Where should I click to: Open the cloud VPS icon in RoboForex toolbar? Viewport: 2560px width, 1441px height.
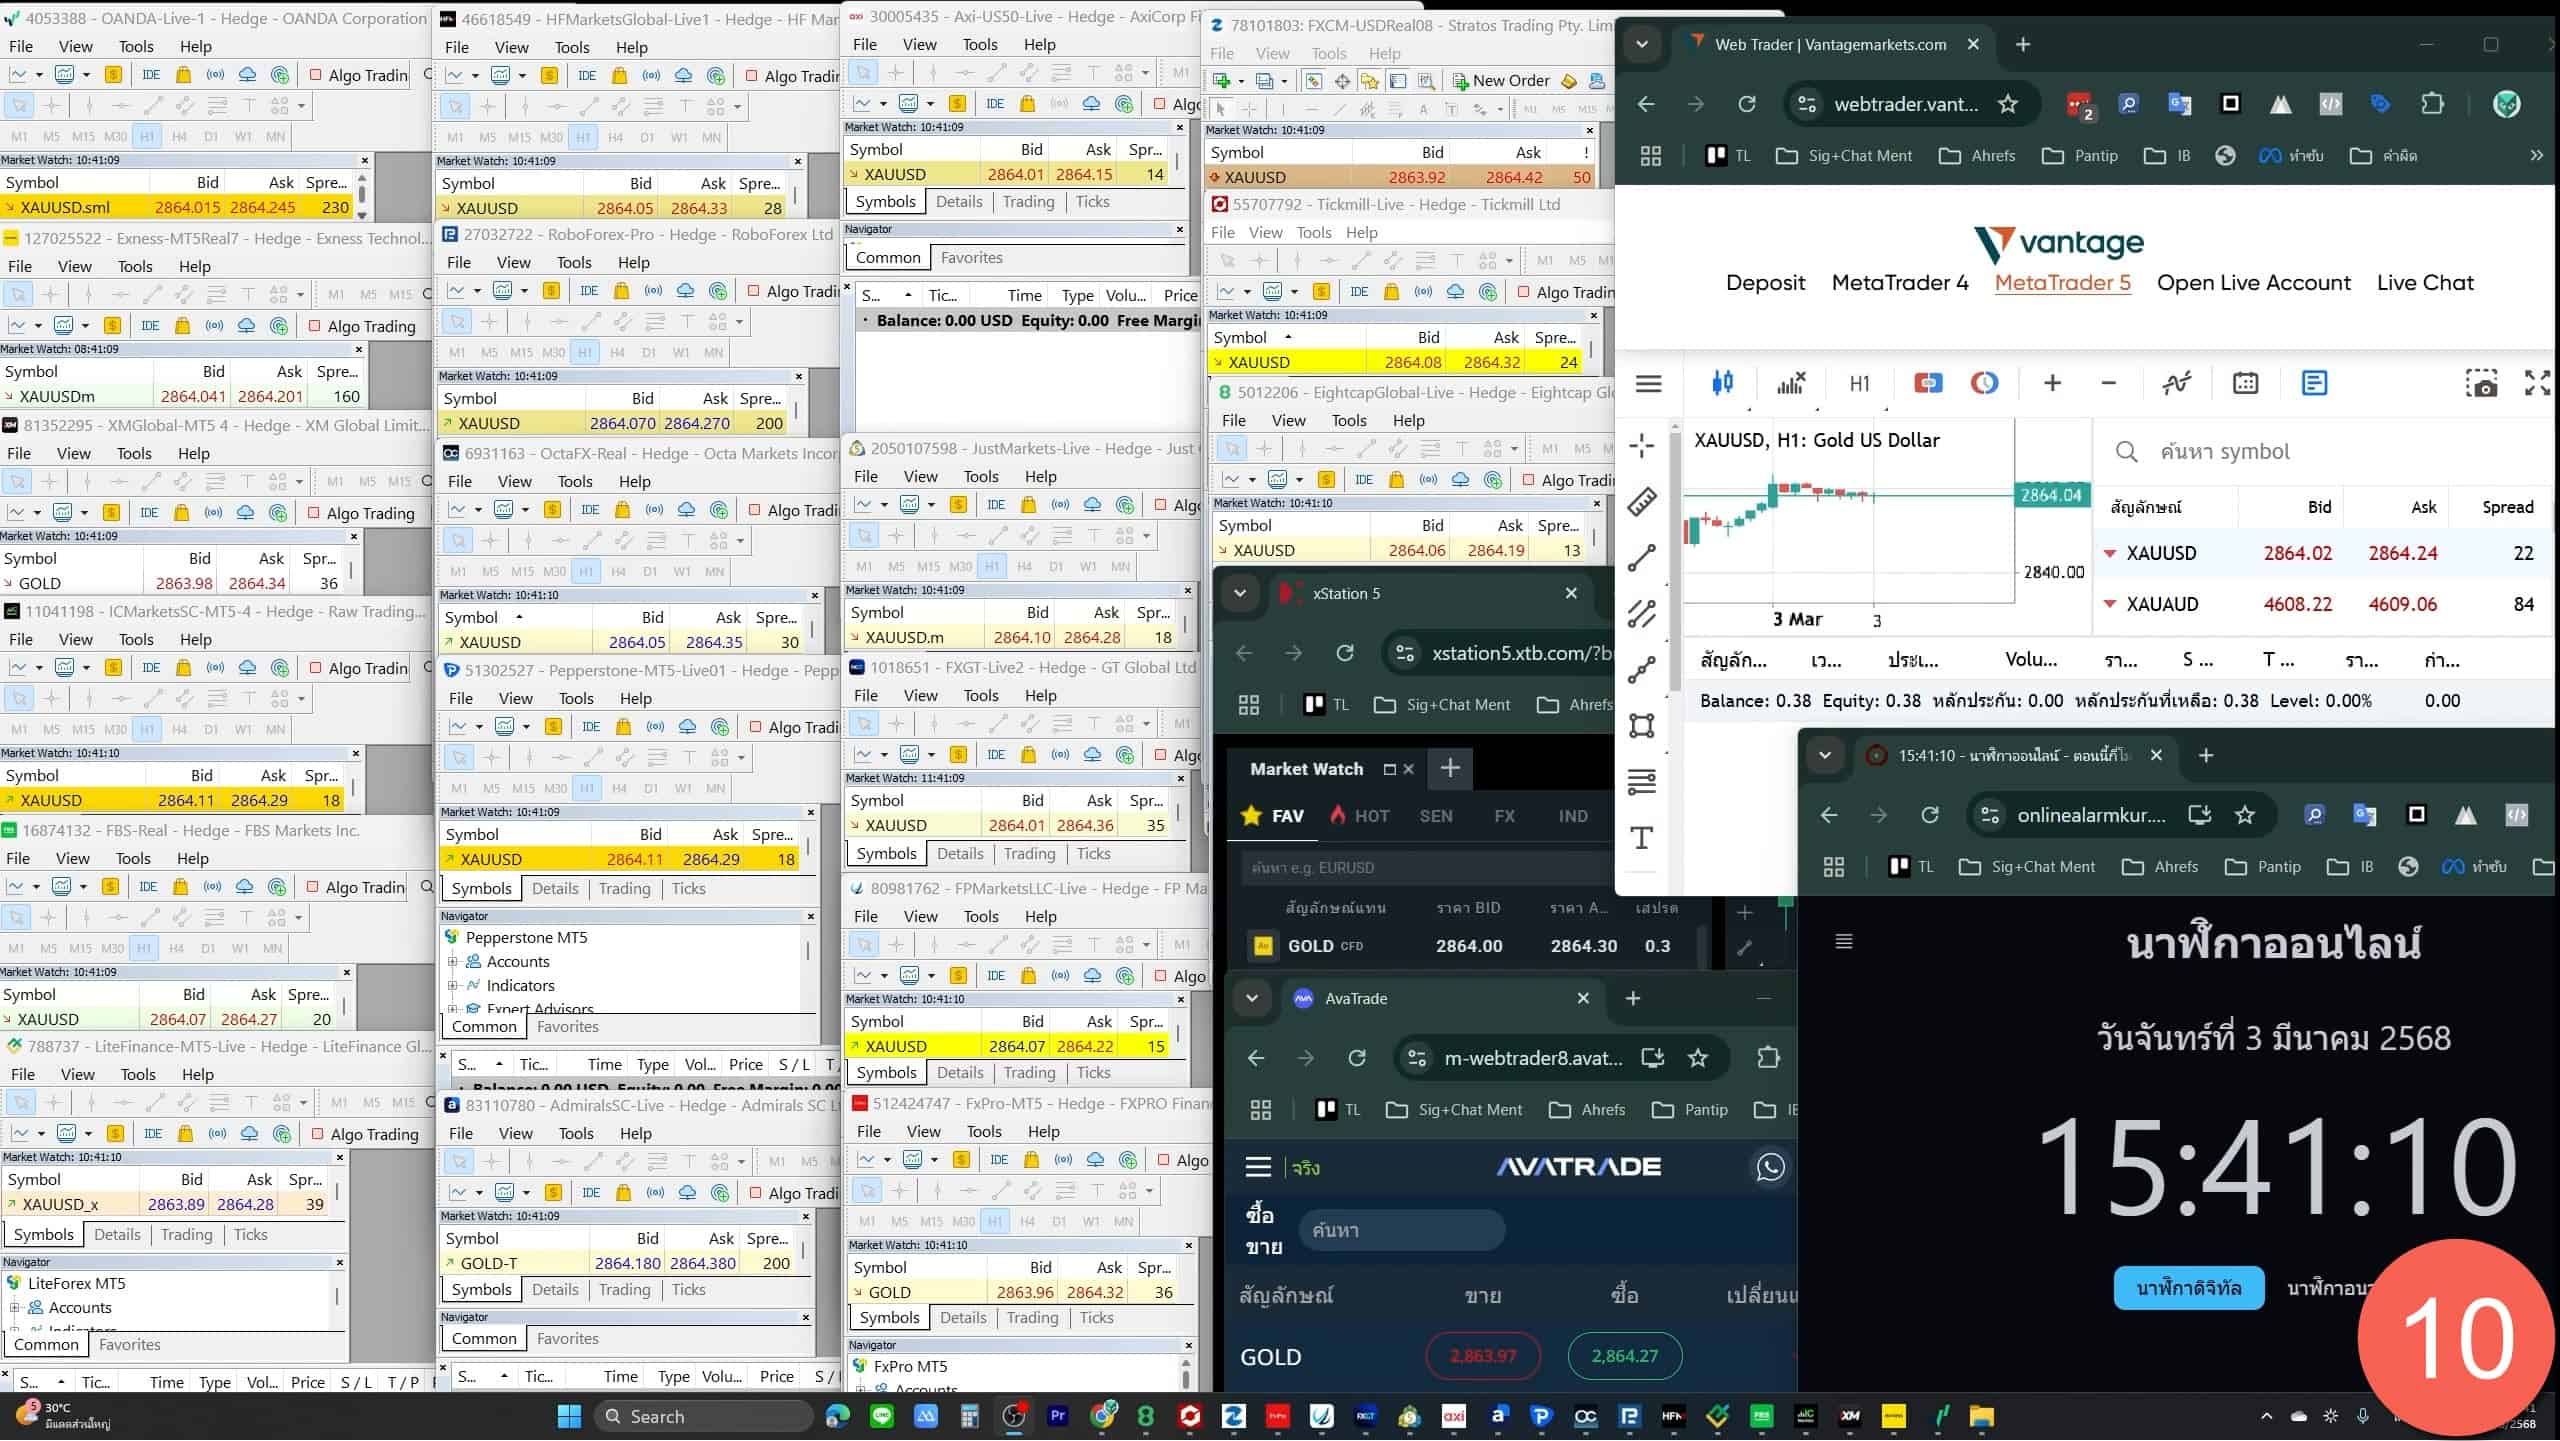[685, 291]
